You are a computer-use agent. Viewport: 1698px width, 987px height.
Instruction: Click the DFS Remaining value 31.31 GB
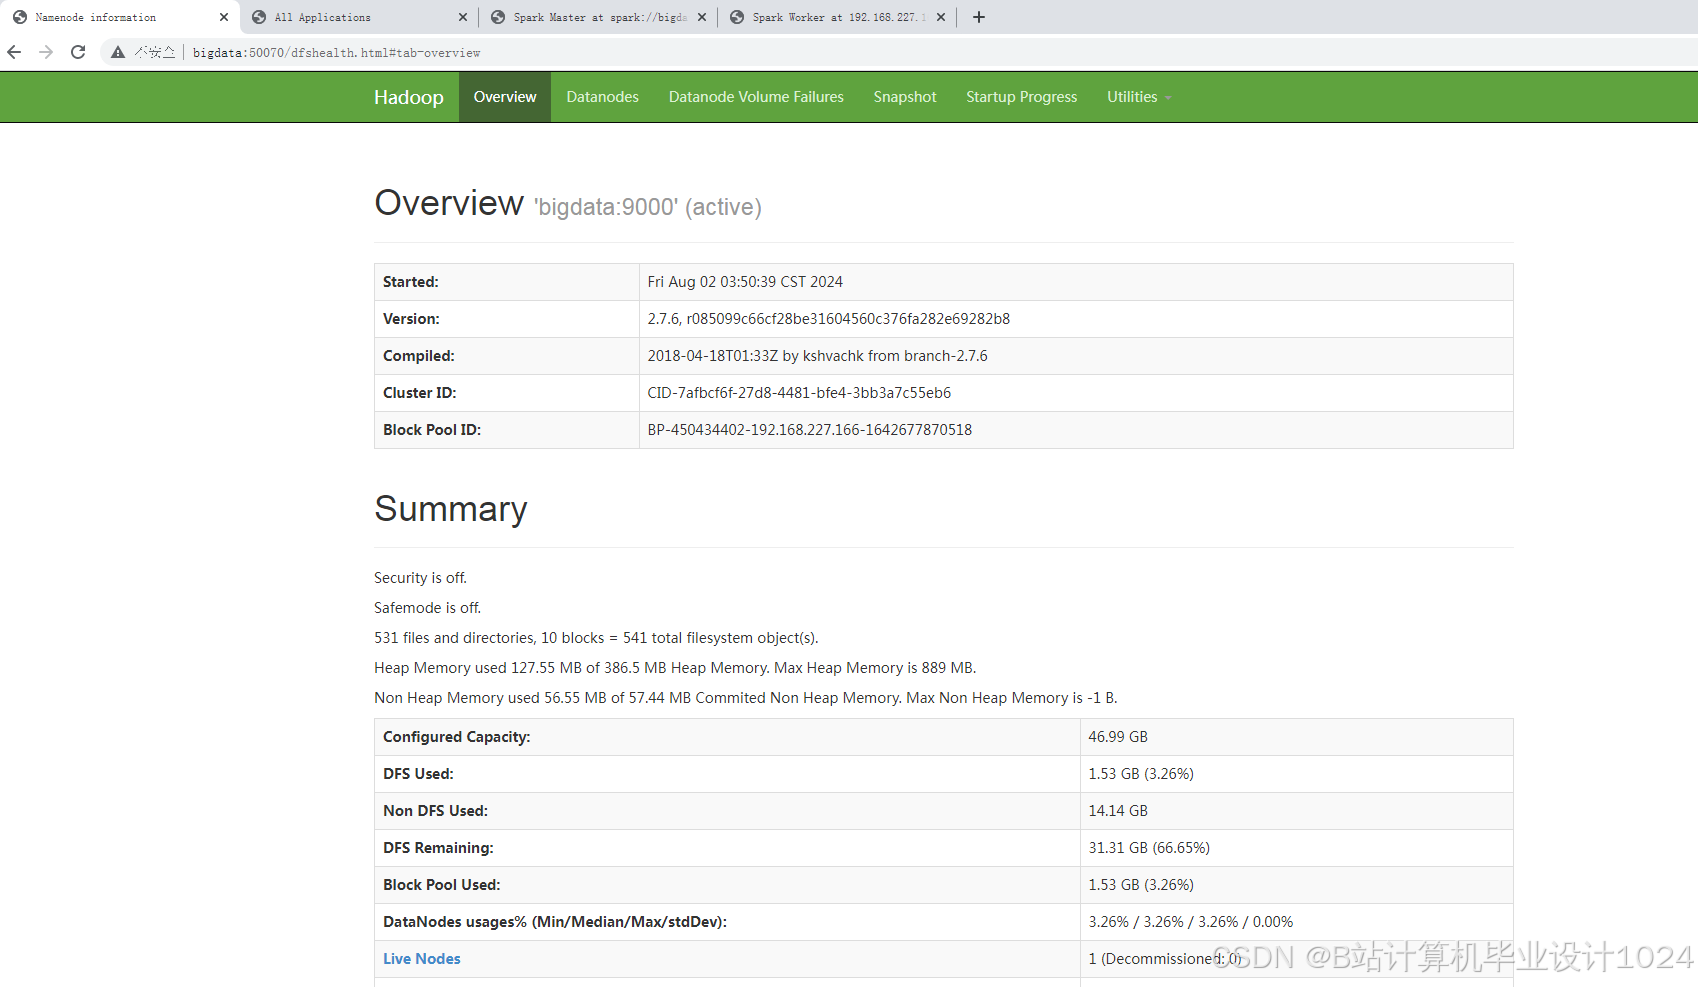point(1149,848)
